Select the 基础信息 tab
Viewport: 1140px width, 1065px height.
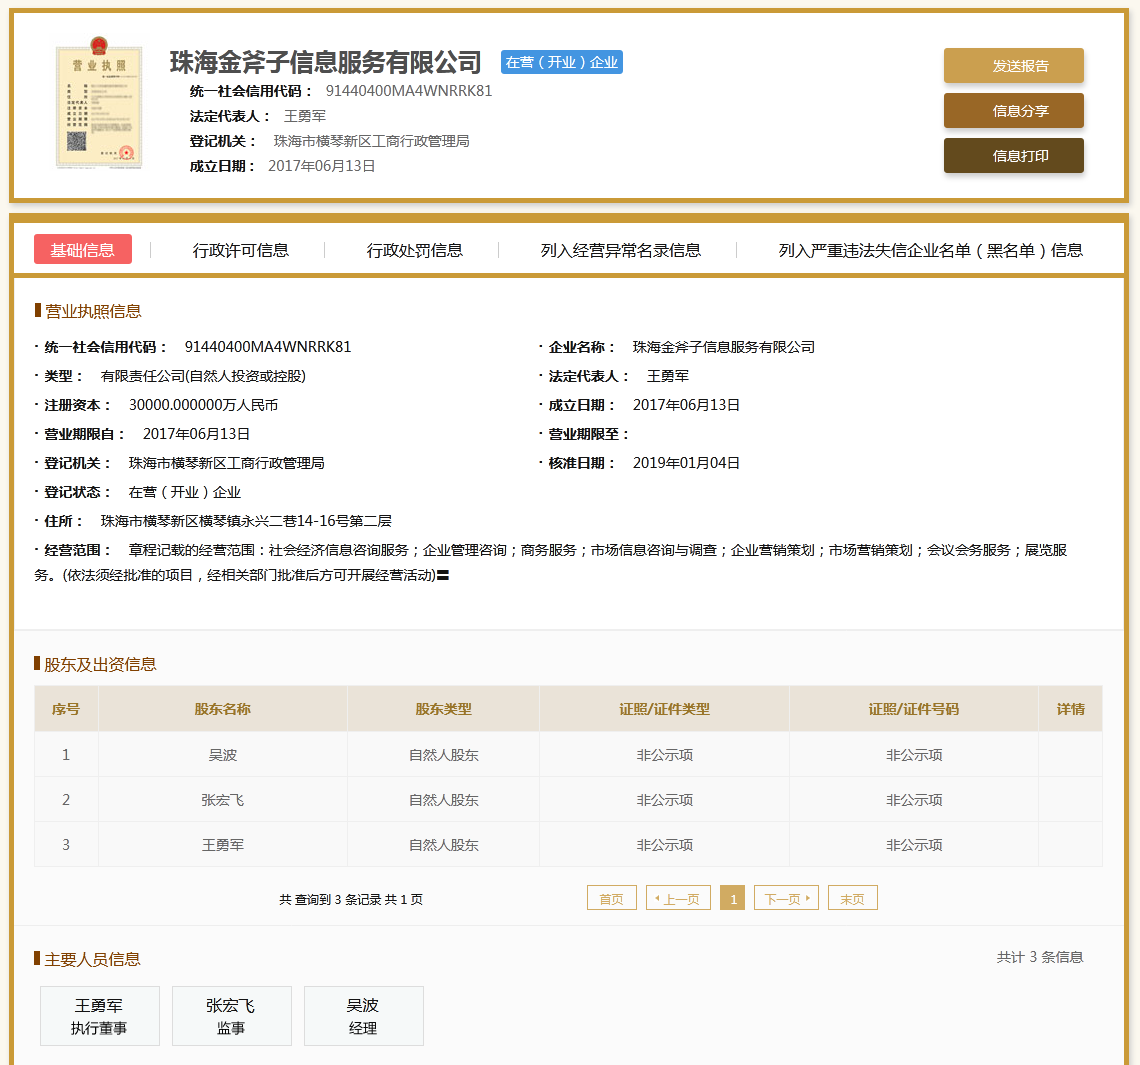click(x=83, y=250)
